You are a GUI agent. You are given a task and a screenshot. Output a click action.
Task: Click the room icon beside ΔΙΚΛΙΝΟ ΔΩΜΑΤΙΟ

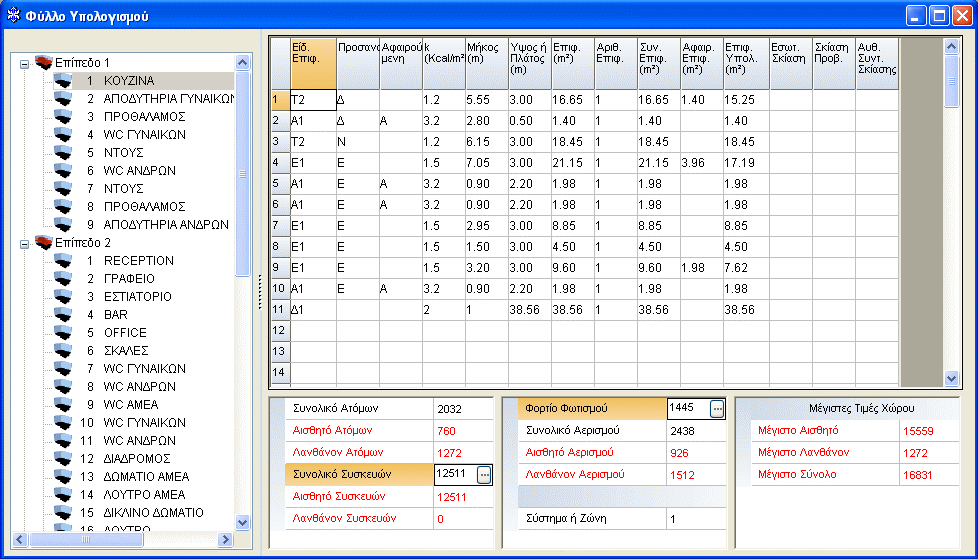click(x=62, y=513)
